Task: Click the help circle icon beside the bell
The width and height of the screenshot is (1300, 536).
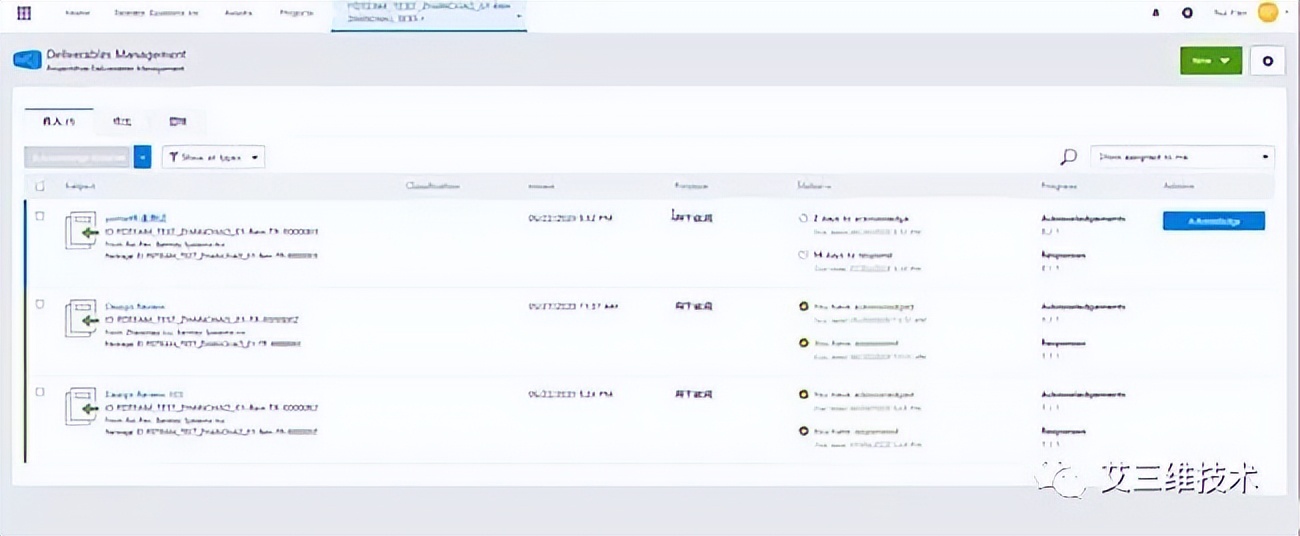Action: point(1187,15)
